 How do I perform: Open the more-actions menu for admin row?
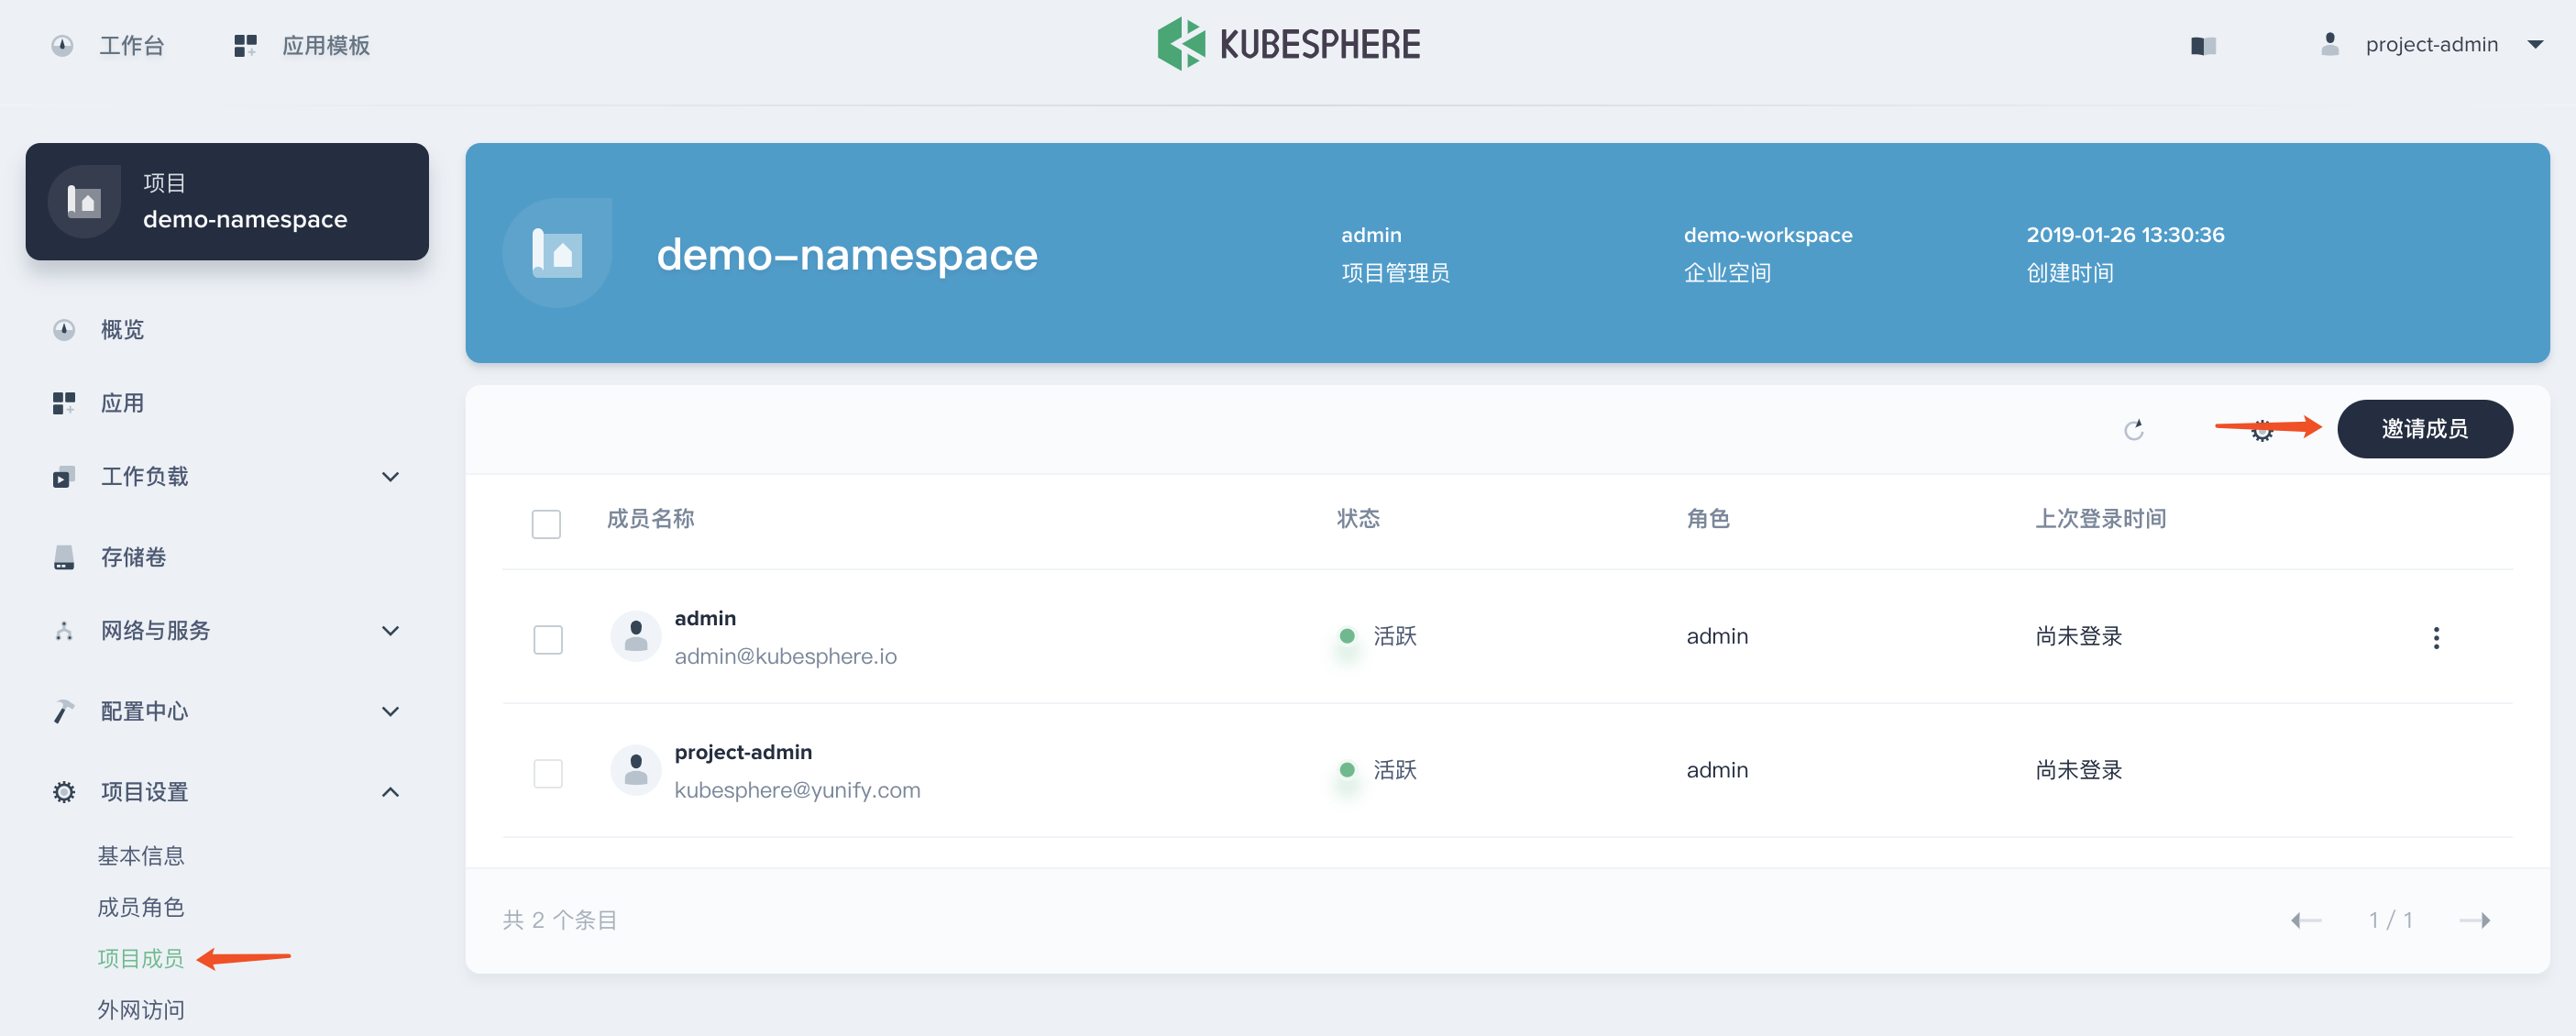[x=2436, y=638]
